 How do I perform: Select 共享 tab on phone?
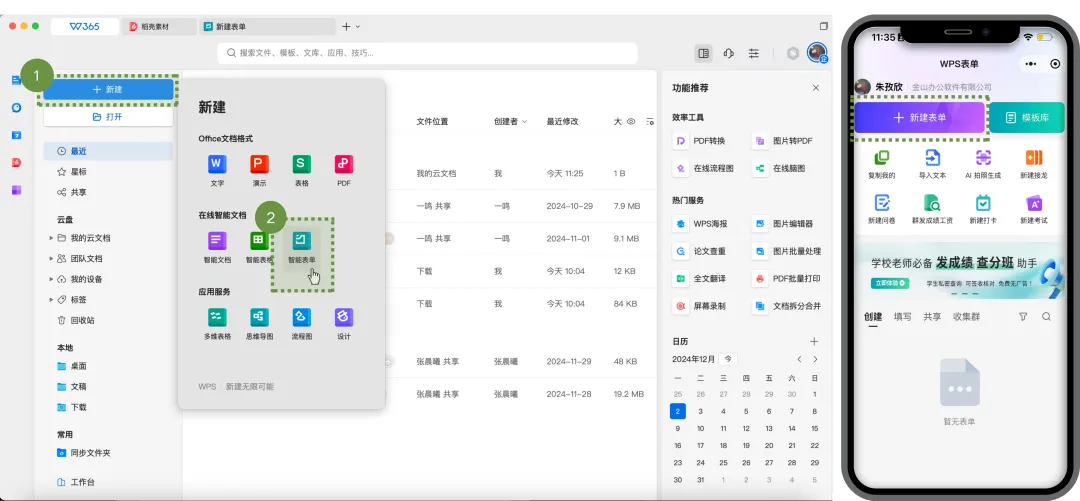click(x=932, y=317)
